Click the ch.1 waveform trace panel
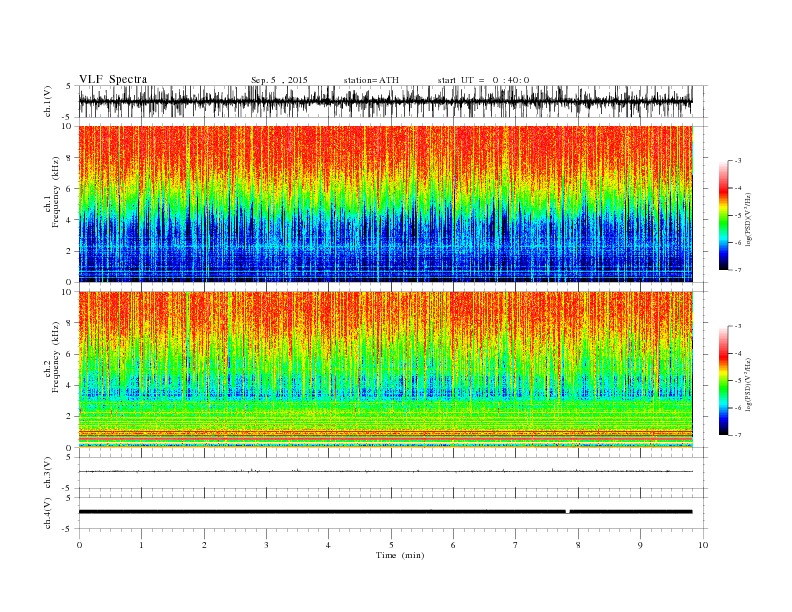 click(392, 101)
